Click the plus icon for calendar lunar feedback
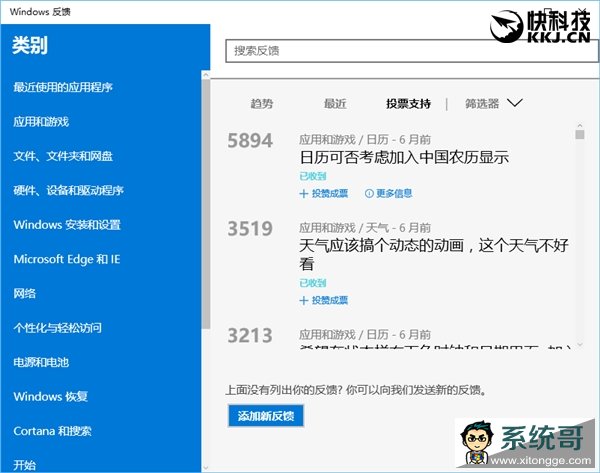This screenshot has width=600, height=473. (x=304, y=194)
